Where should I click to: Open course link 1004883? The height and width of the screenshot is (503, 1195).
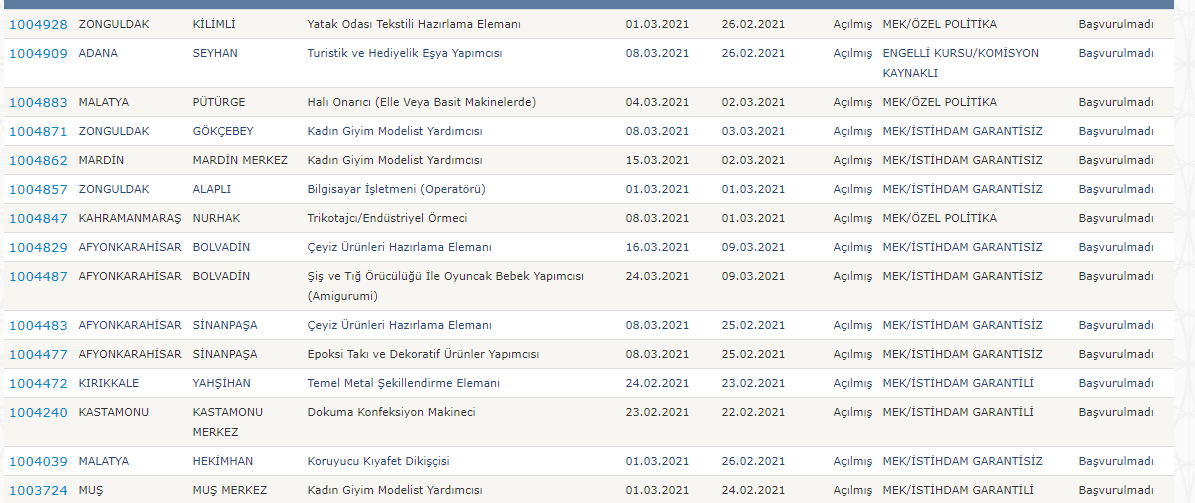click(x=38, y=102)
